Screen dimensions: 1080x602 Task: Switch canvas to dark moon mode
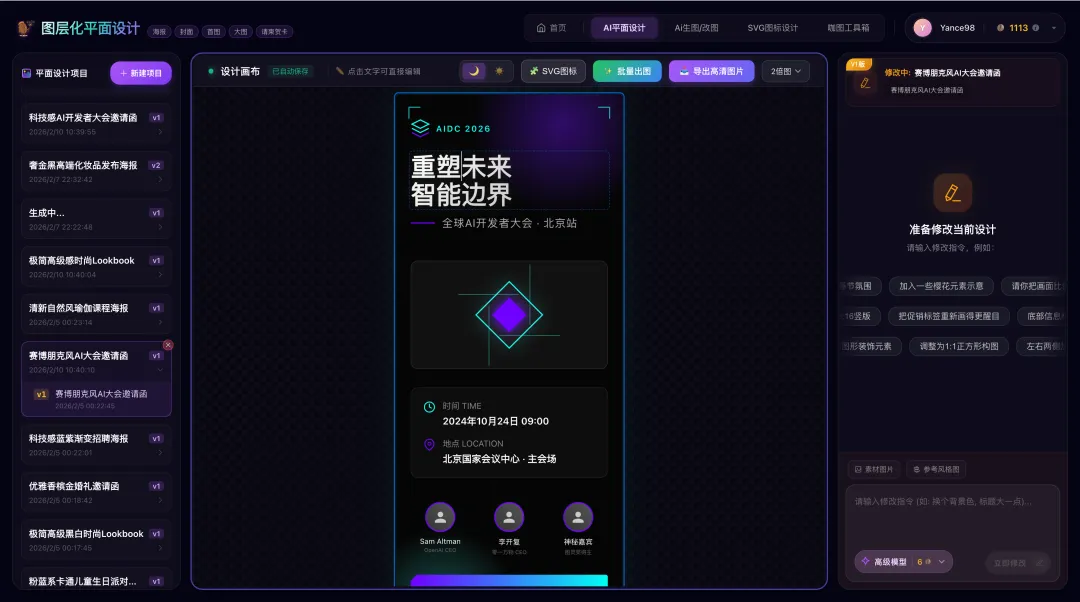(474, 71)
